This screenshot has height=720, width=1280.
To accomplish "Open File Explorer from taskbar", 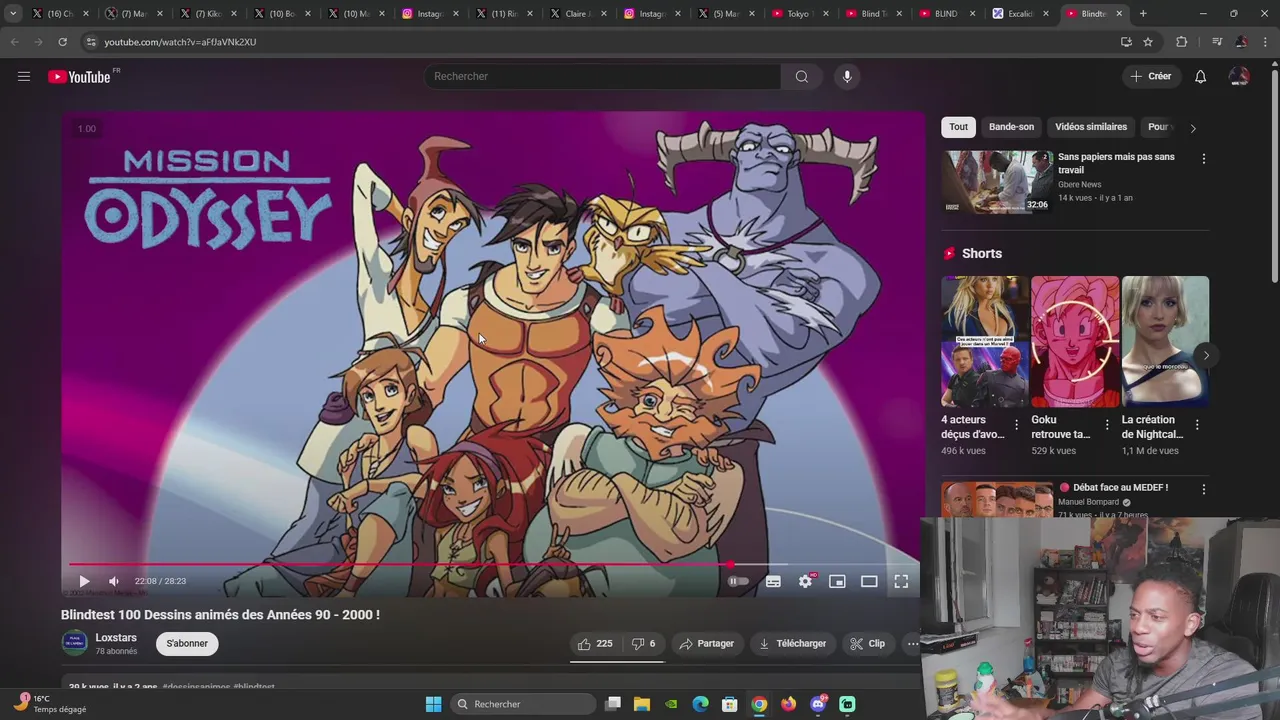I will (x=642, y=704).
